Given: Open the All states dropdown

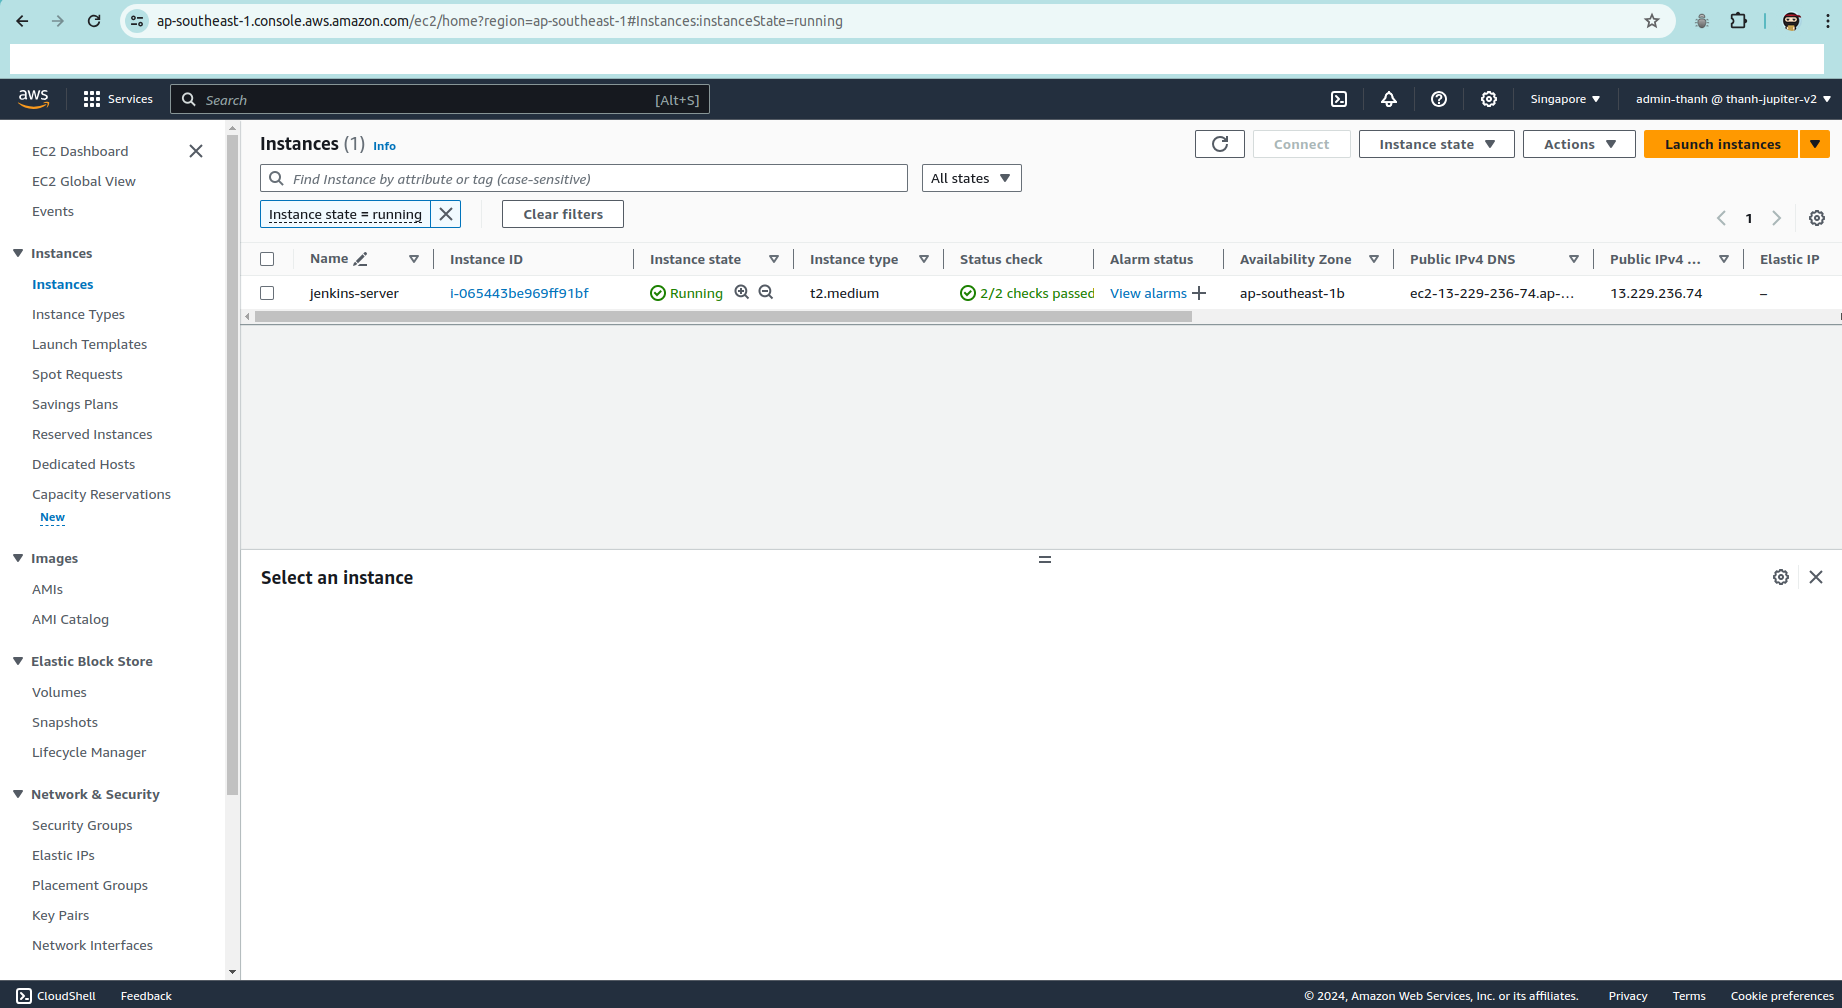Looking at the screenshot, I should click(x=971, y=178).
